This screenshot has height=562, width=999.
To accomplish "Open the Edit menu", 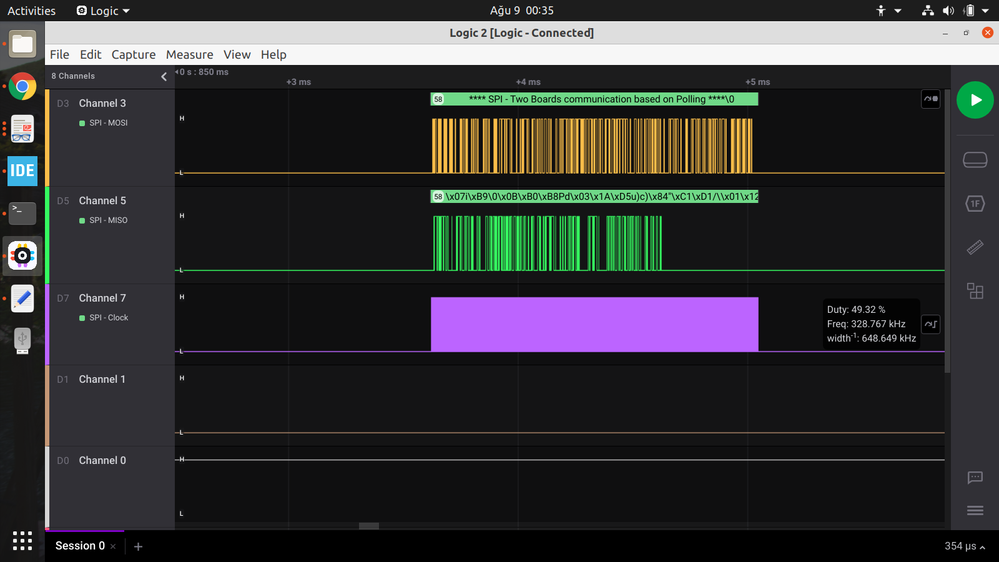I will [x=90, y=55].
